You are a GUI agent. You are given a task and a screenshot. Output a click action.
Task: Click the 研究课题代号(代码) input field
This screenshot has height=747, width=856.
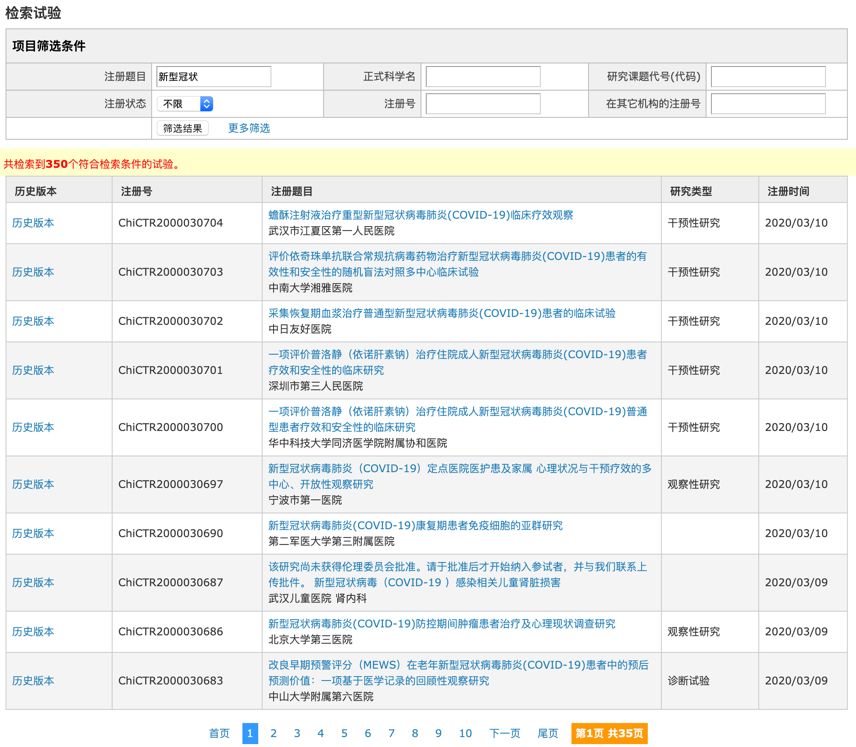click(768, 76)
